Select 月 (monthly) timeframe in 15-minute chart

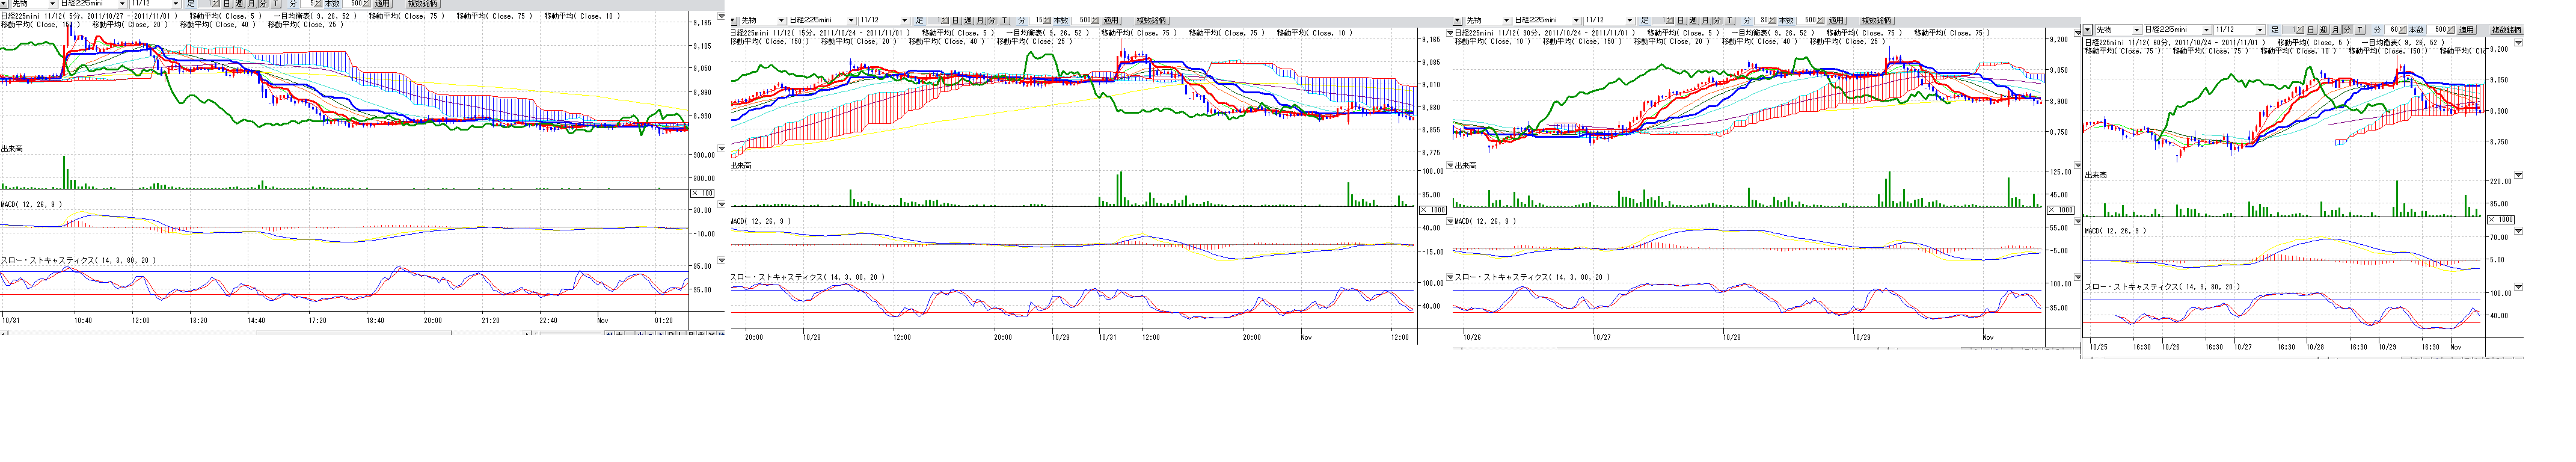tap(980, 21)
